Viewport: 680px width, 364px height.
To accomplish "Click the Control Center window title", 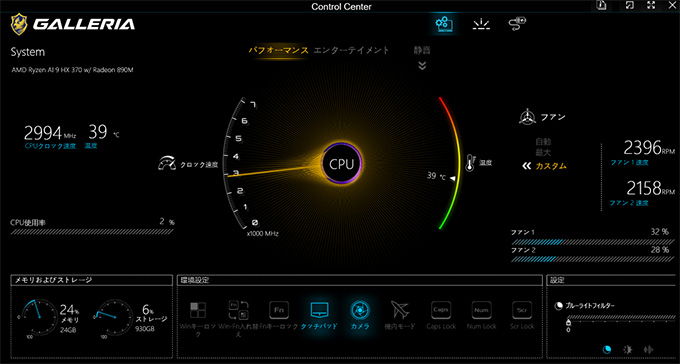I will click(x=341, y=6).
